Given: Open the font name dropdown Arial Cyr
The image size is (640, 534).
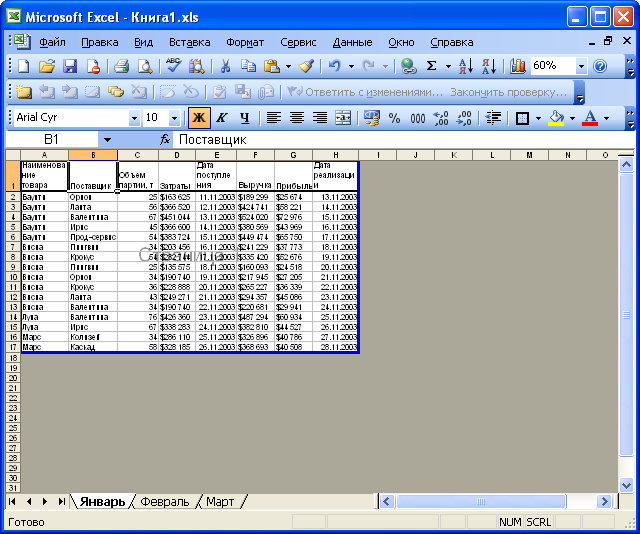Looking at the screenshot, I should pos(134,118).
